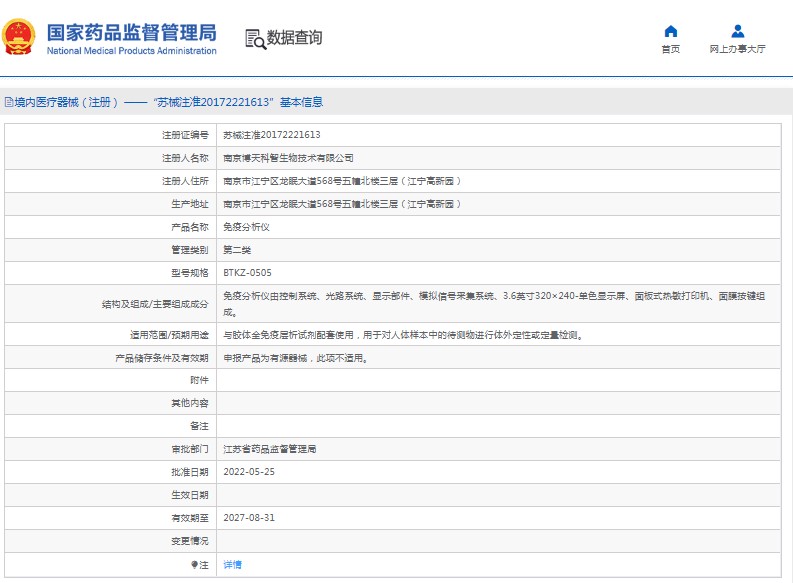Select model BTKZ-0505
Viewport: 793px width, 583px height.
pos(247,273)
